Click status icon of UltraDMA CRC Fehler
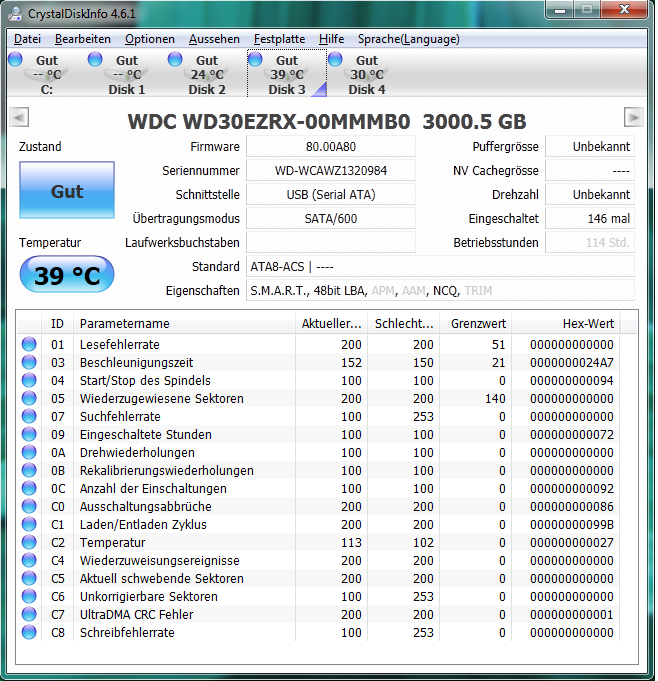Screen dimensions: 658x681 tap(29, 614)
